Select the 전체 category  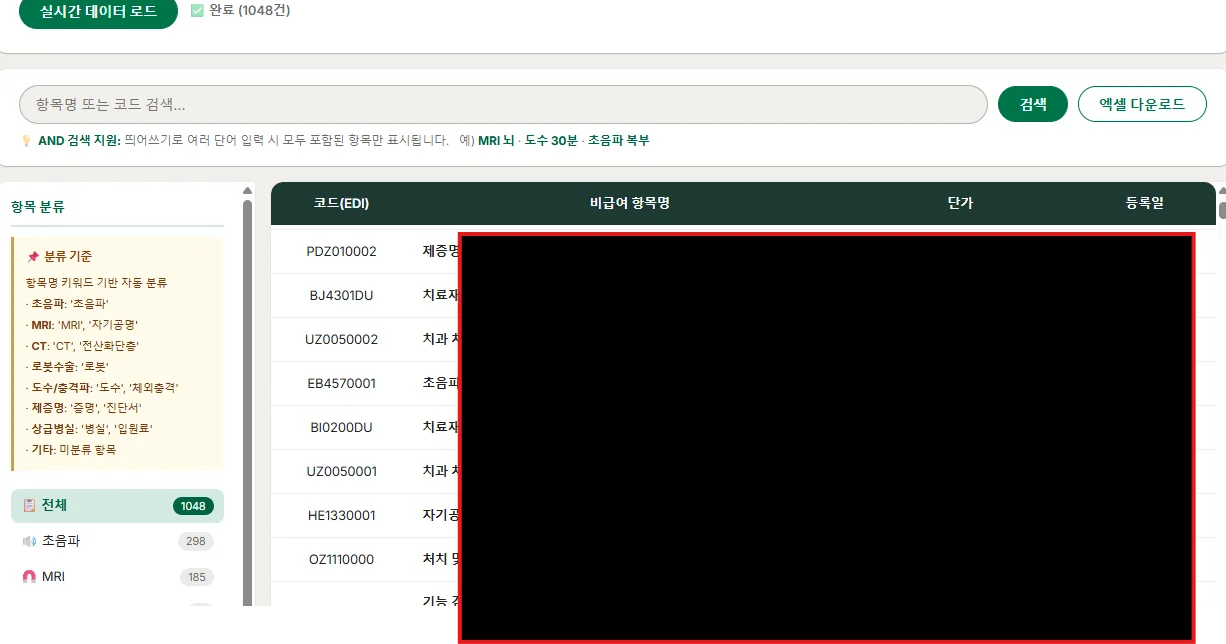point(117,506)
